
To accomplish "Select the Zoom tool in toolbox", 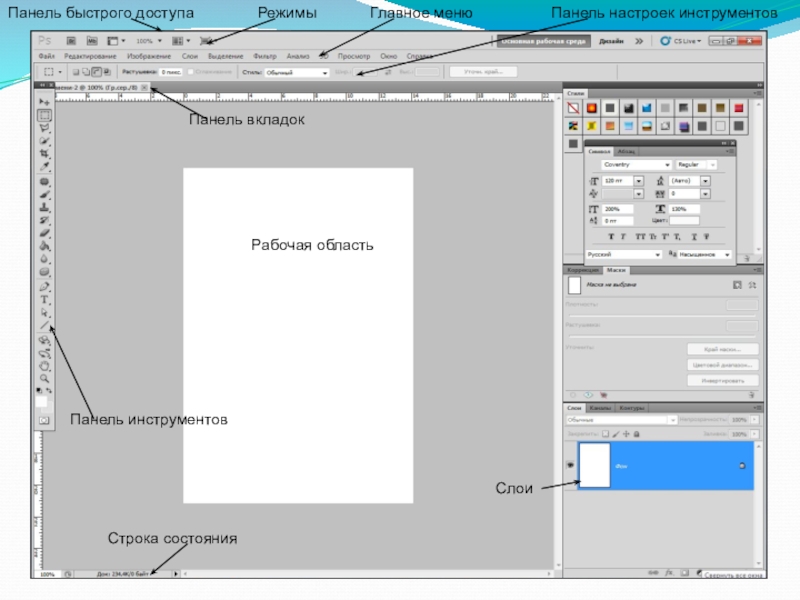I will tap(44, 378).
